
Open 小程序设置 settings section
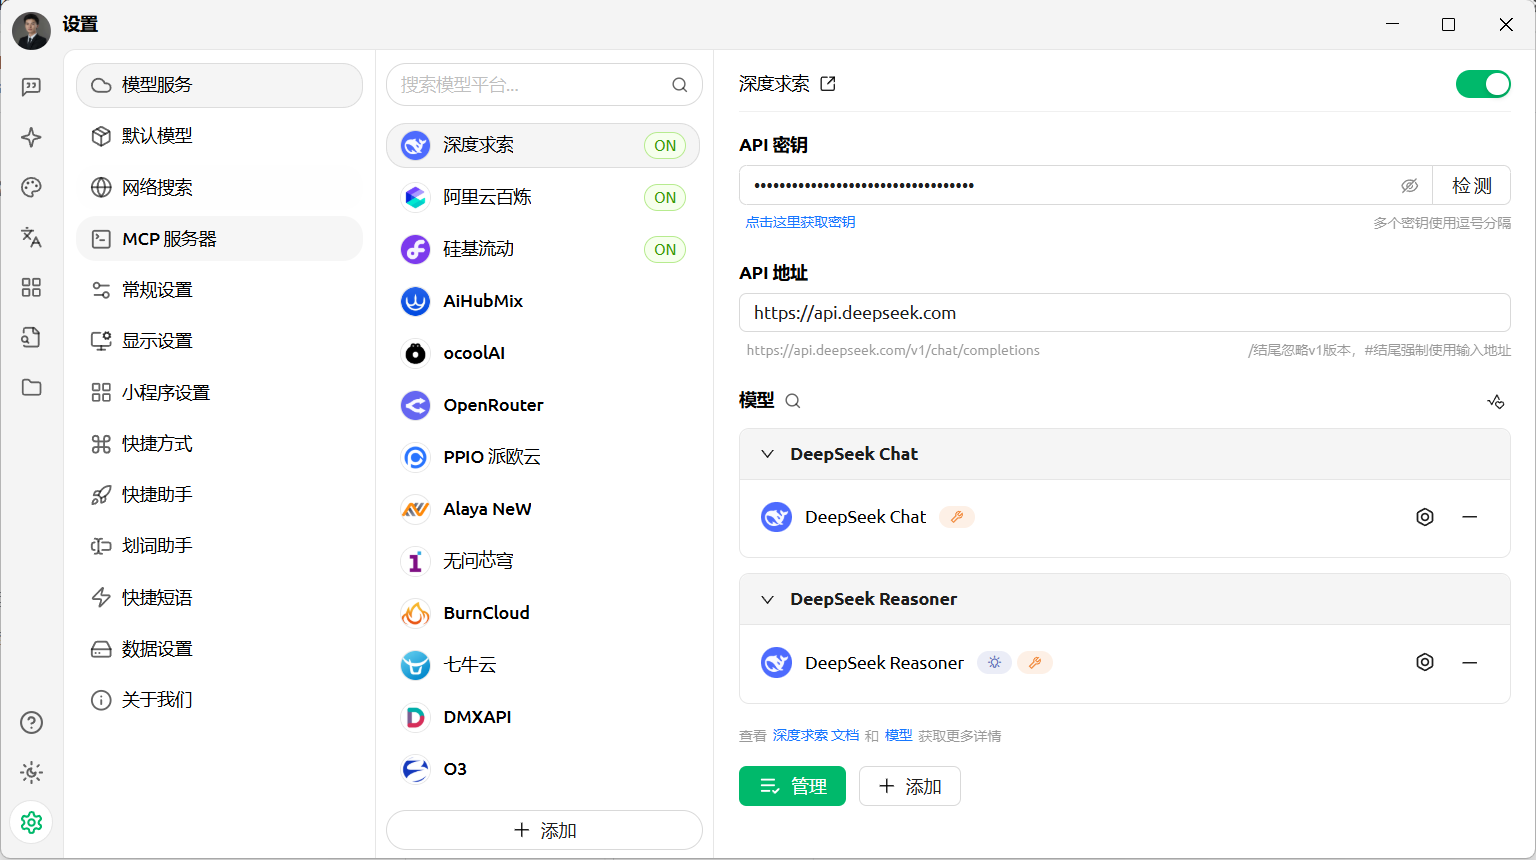tap(219, 393)
